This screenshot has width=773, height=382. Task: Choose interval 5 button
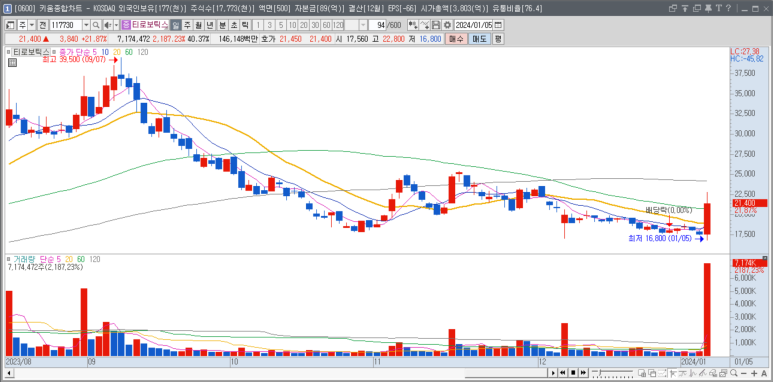[x=281, y=25]
